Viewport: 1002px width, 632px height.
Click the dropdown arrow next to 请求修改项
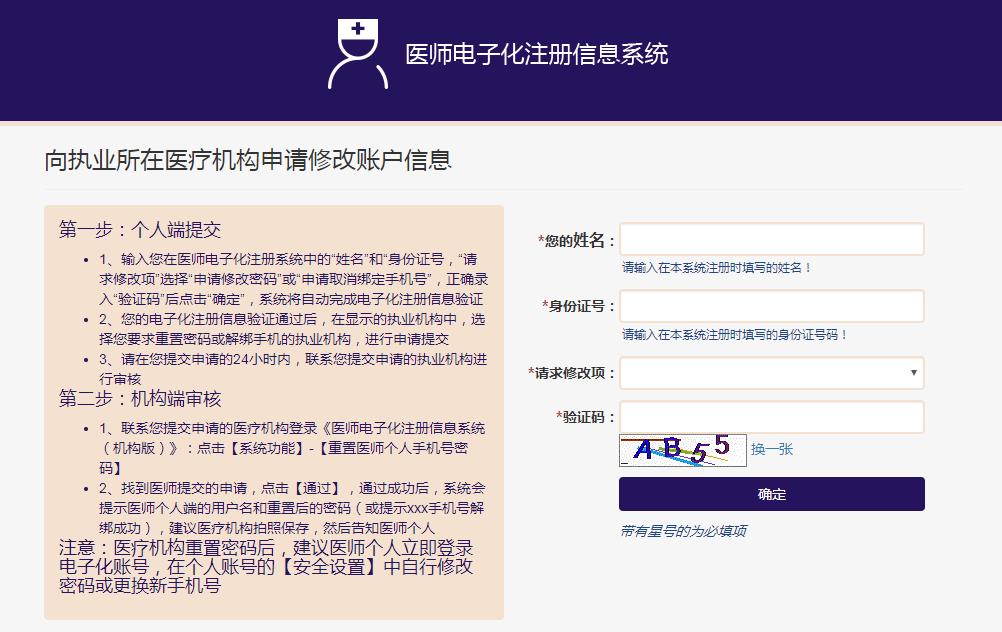912,373
